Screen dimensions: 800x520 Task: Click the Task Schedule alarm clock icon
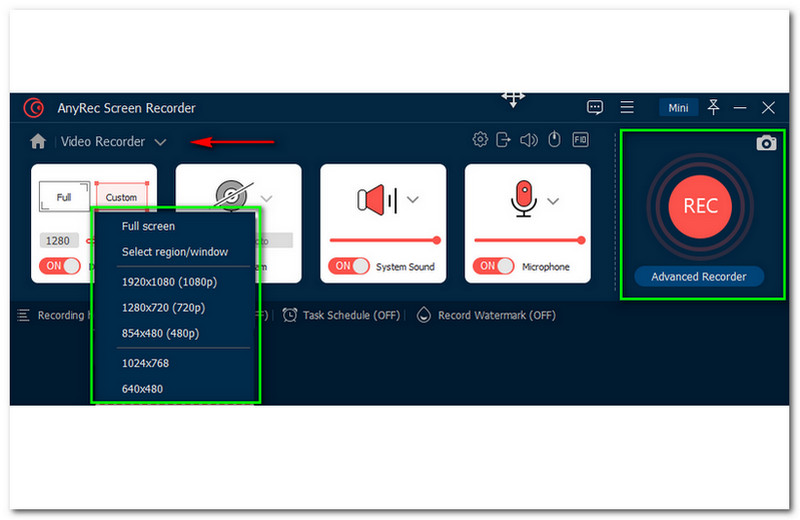tap(290, 315)
